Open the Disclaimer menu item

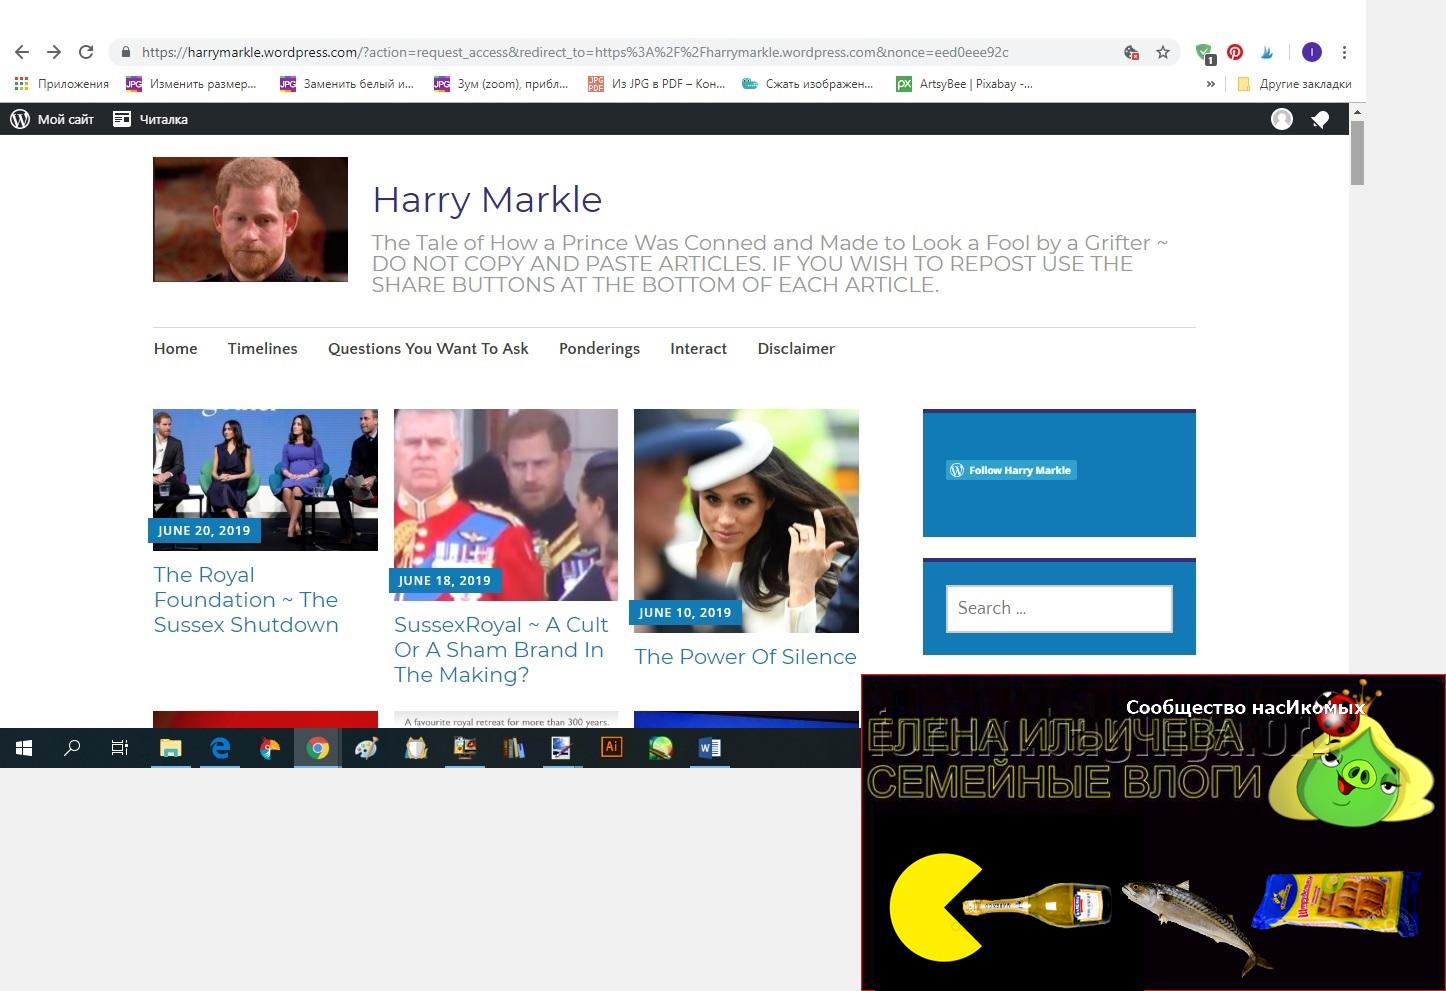click(x=796, y=348)
